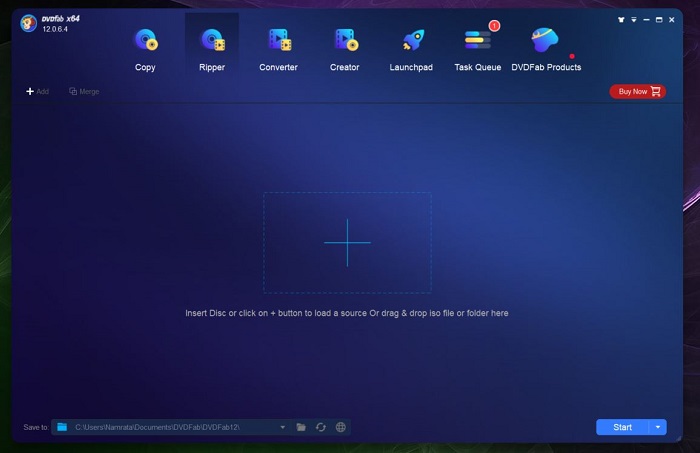
Task: Select the Creator module
Action: point(345,49)
